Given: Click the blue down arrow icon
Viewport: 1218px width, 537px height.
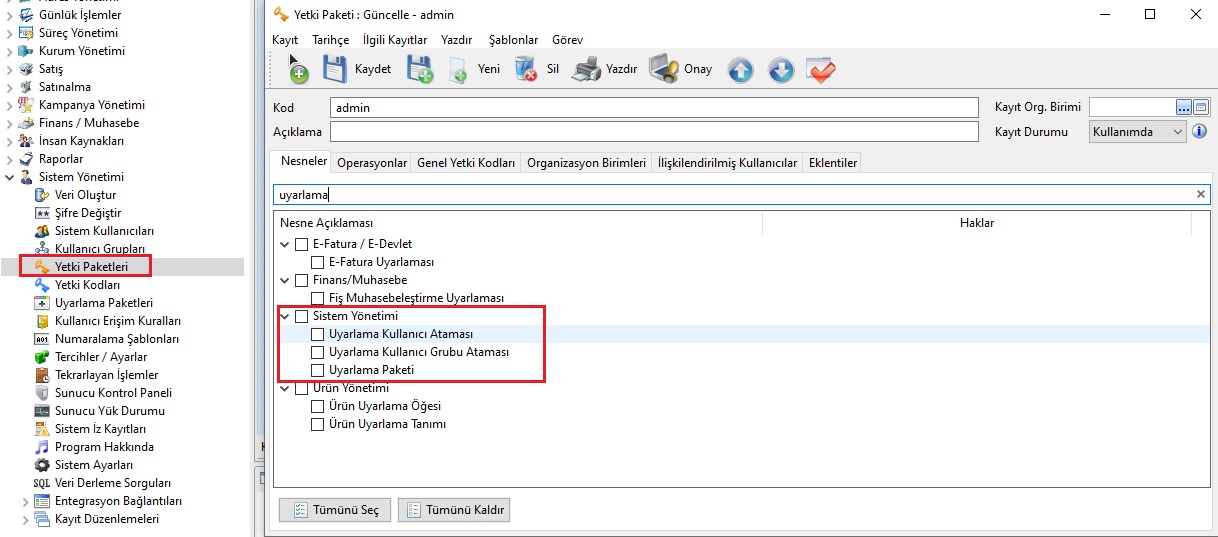Looking at the screenshot, I should 780,70.
